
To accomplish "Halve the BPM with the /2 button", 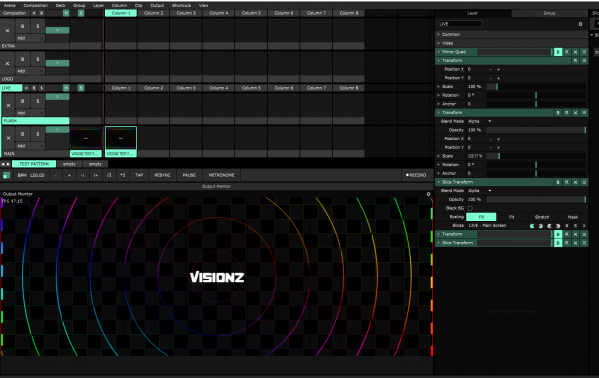I will coord(109,175).
